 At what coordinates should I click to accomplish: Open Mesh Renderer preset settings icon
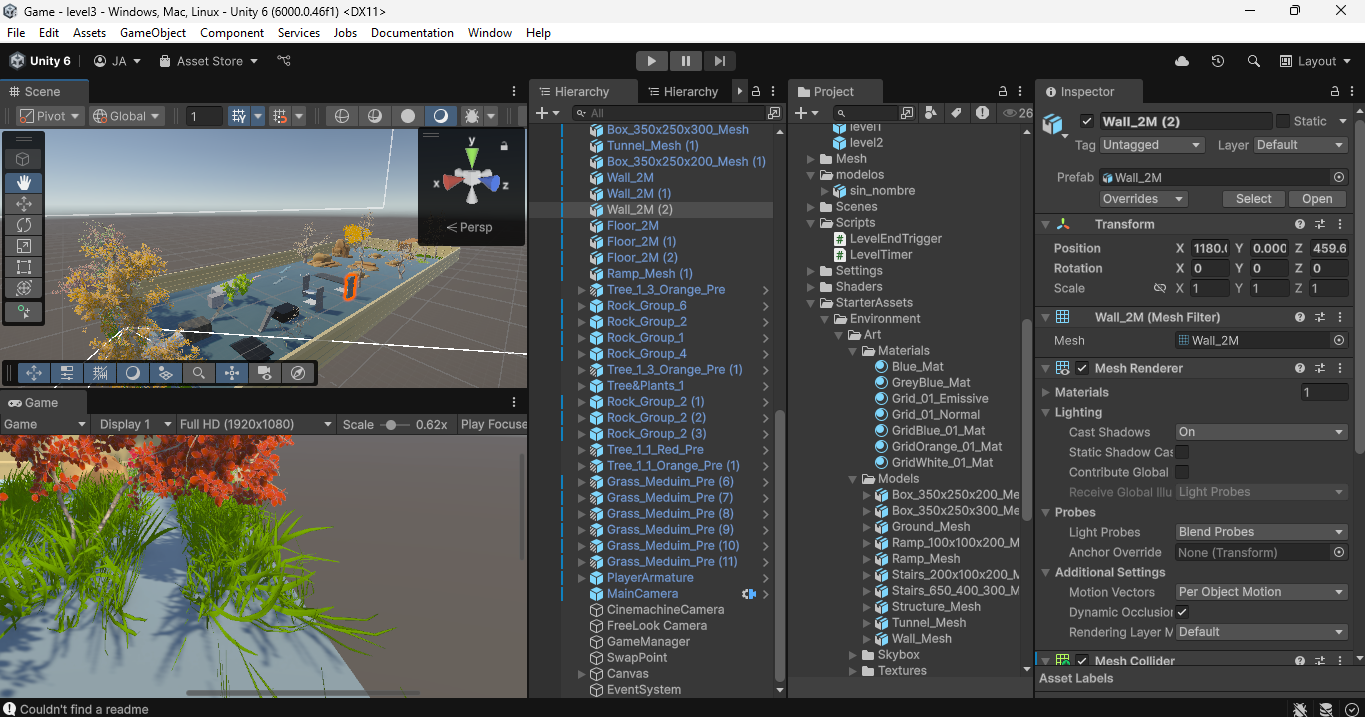[1320, 368]
